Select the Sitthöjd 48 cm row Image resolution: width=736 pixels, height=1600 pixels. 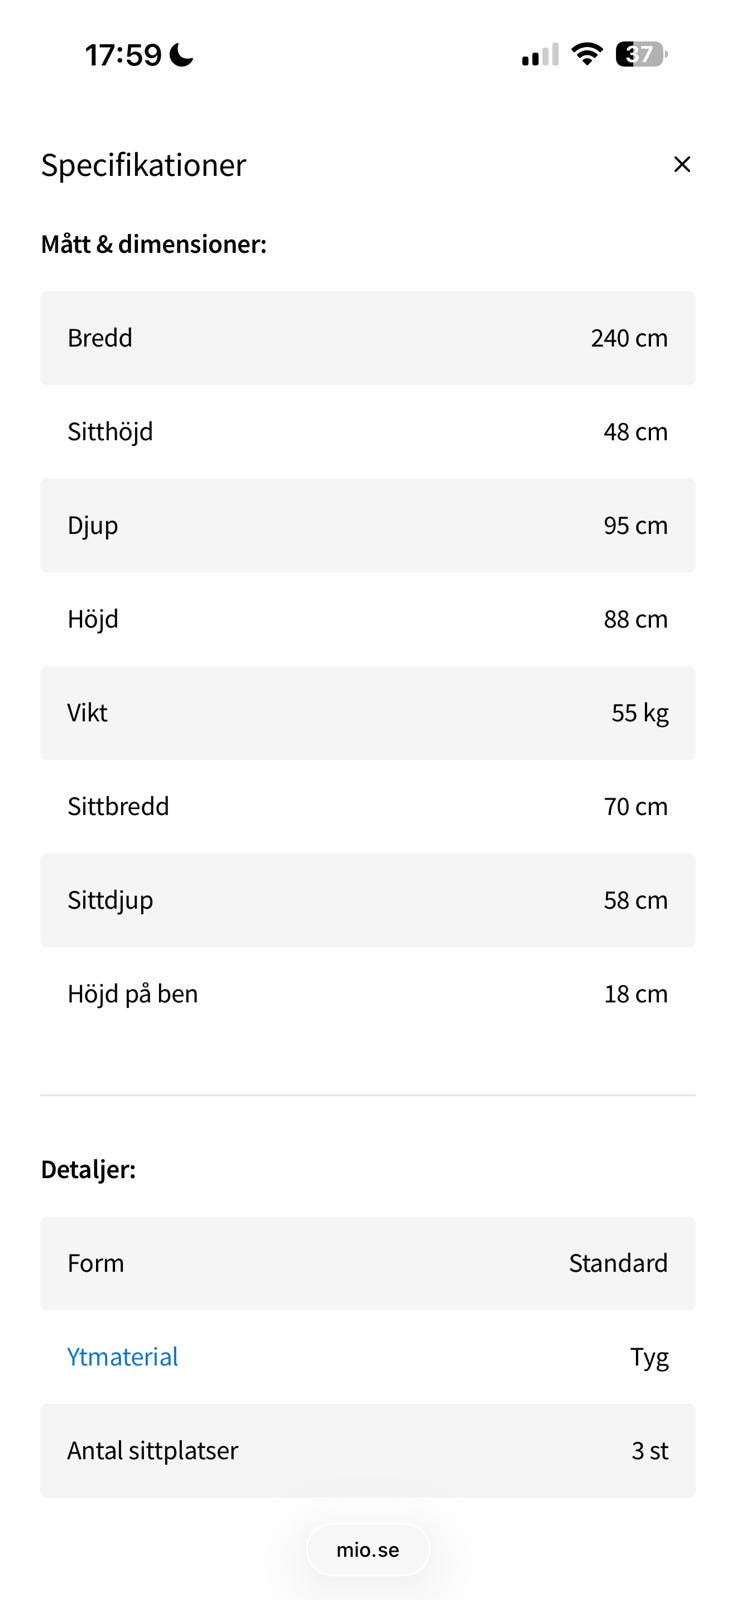click(x=368, y=432)
